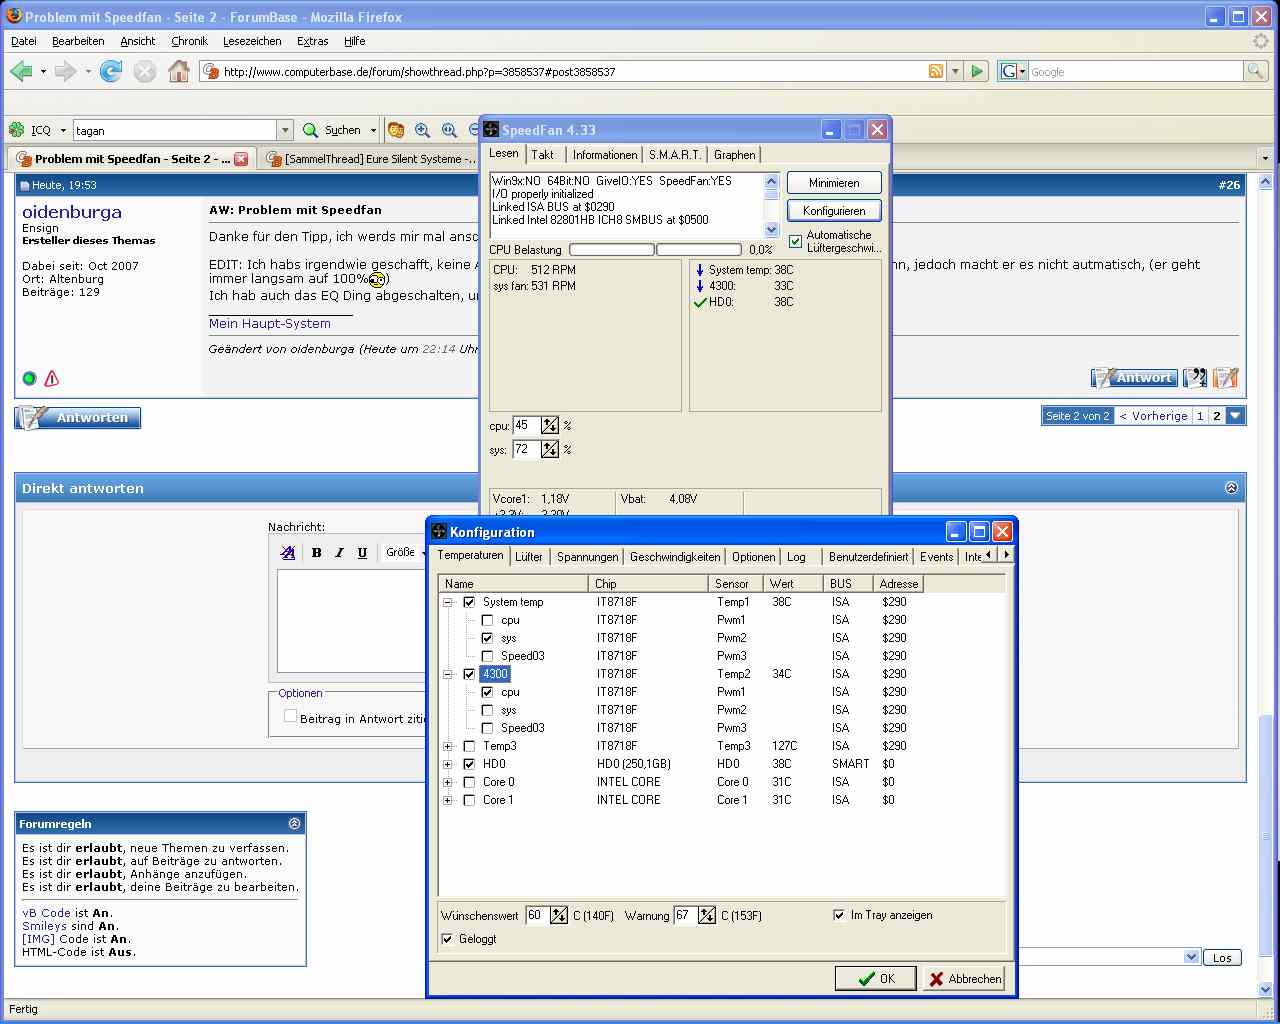Check the Core 0 checkbox

469,782
